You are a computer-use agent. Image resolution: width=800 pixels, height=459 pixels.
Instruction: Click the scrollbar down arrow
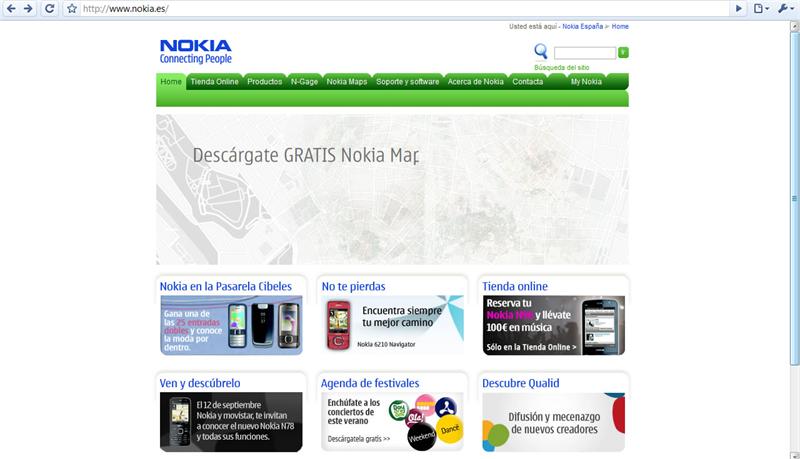(x=794, y=455)
